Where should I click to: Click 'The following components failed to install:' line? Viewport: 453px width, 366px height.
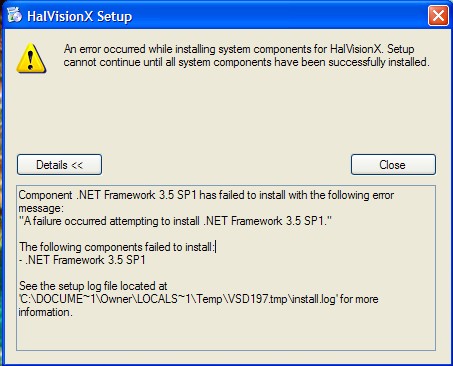(x=117, y=247)
